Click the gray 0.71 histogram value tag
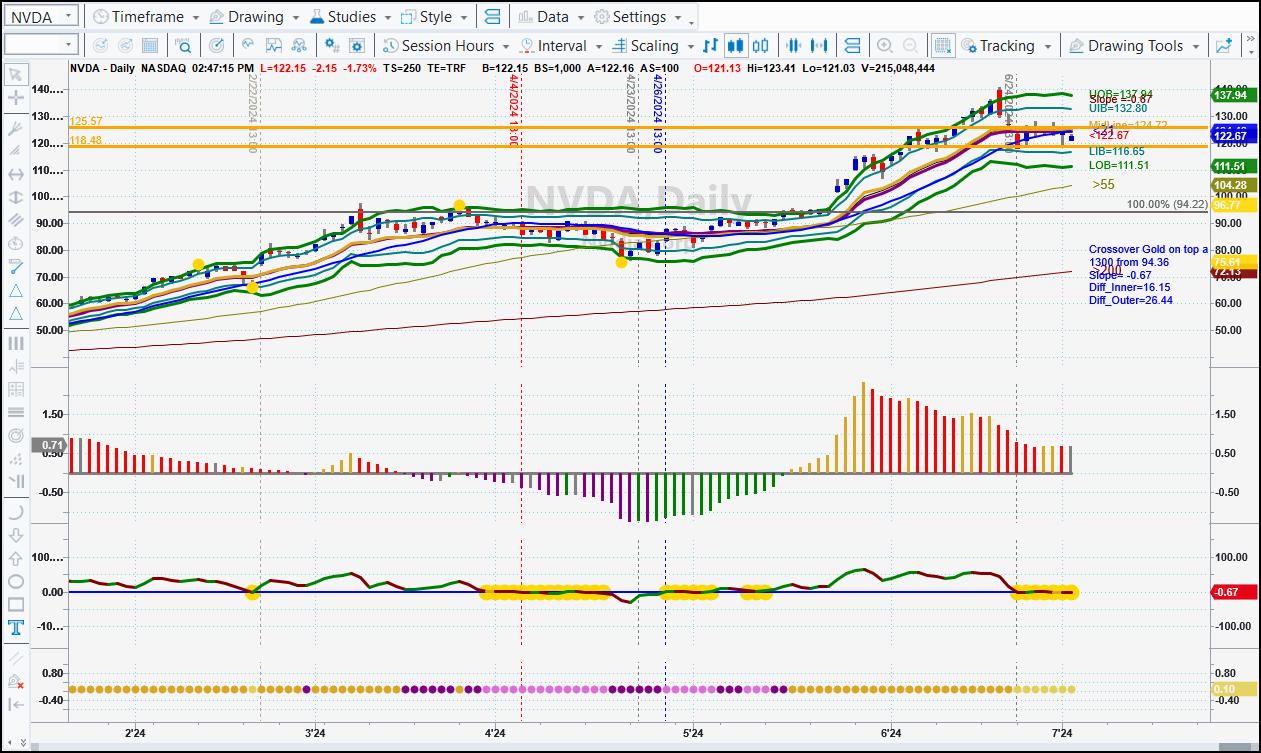This screenshot has width=1261, height=753. click(52, 445)
